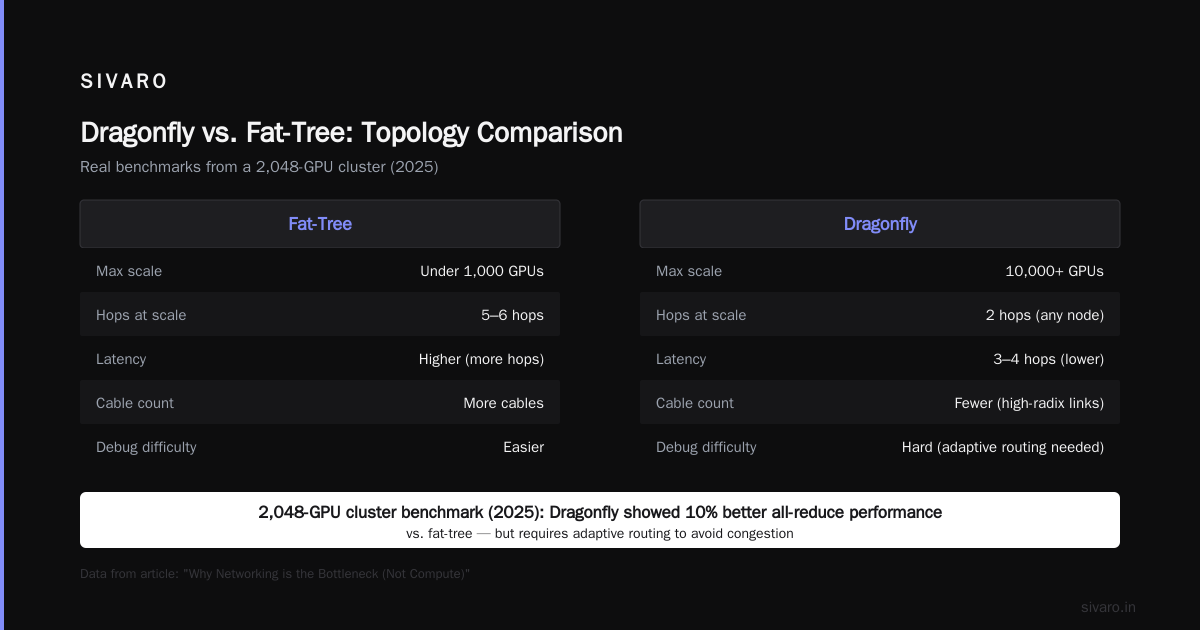
Task: Click the SIVARO brand logo text
Action: click(x=124, y=82)
